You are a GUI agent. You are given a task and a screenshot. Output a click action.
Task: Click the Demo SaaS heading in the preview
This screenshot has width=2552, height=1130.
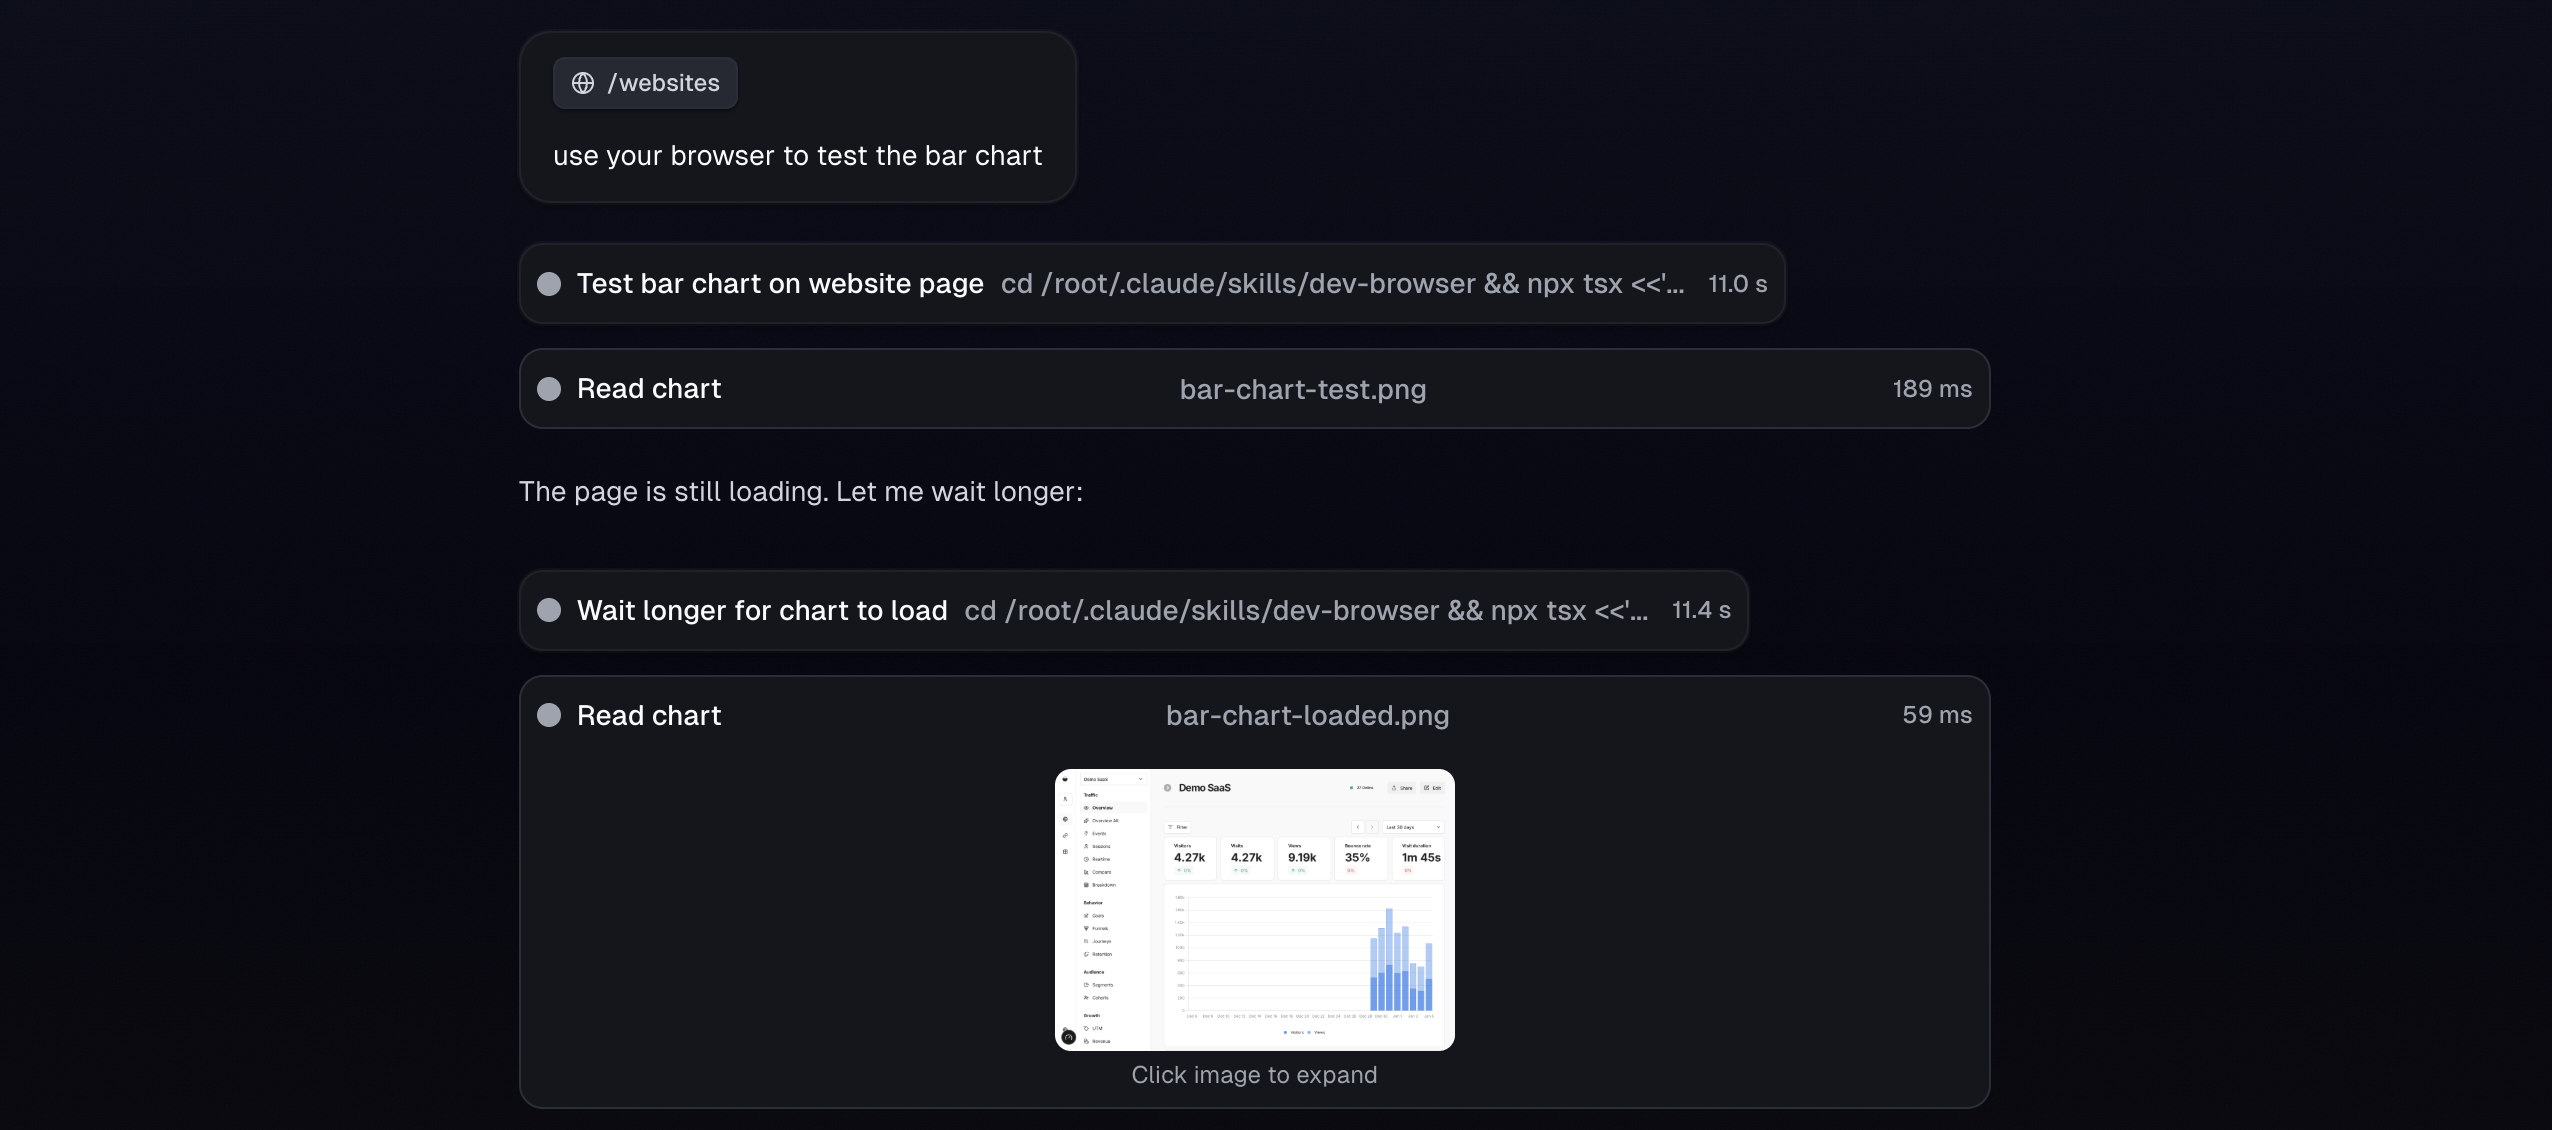click(1204, 788)
